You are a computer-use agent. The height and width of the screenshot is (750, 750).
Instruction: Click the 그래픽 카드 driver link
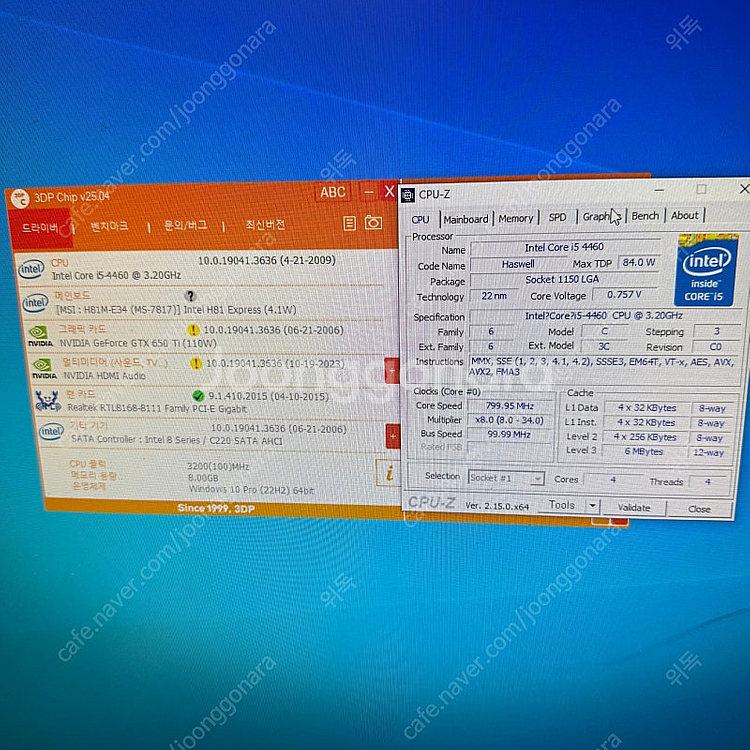point(83,330)
